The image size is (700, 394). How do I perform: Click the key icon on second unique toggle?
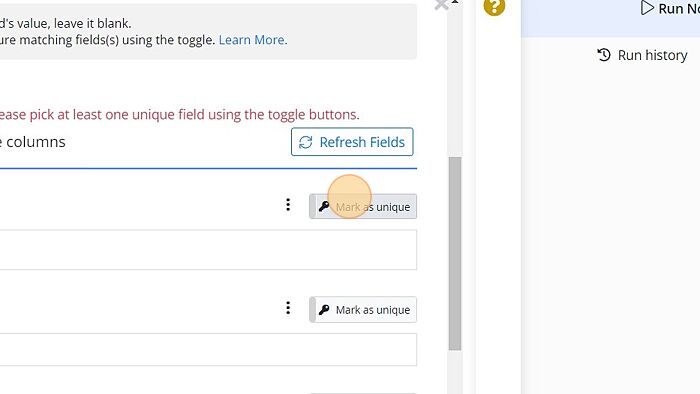(x=324, y=310)
